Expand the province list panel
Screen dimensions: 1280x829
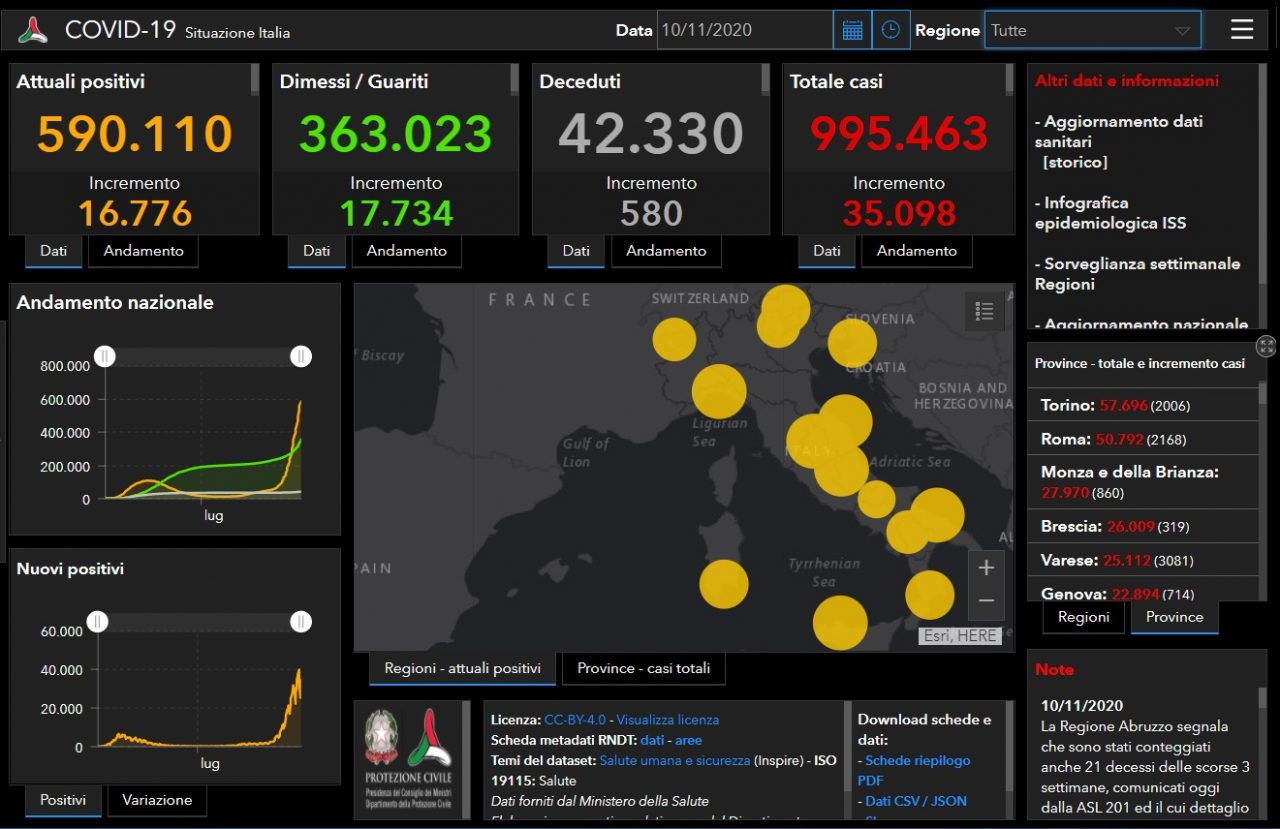[1266, 346]
